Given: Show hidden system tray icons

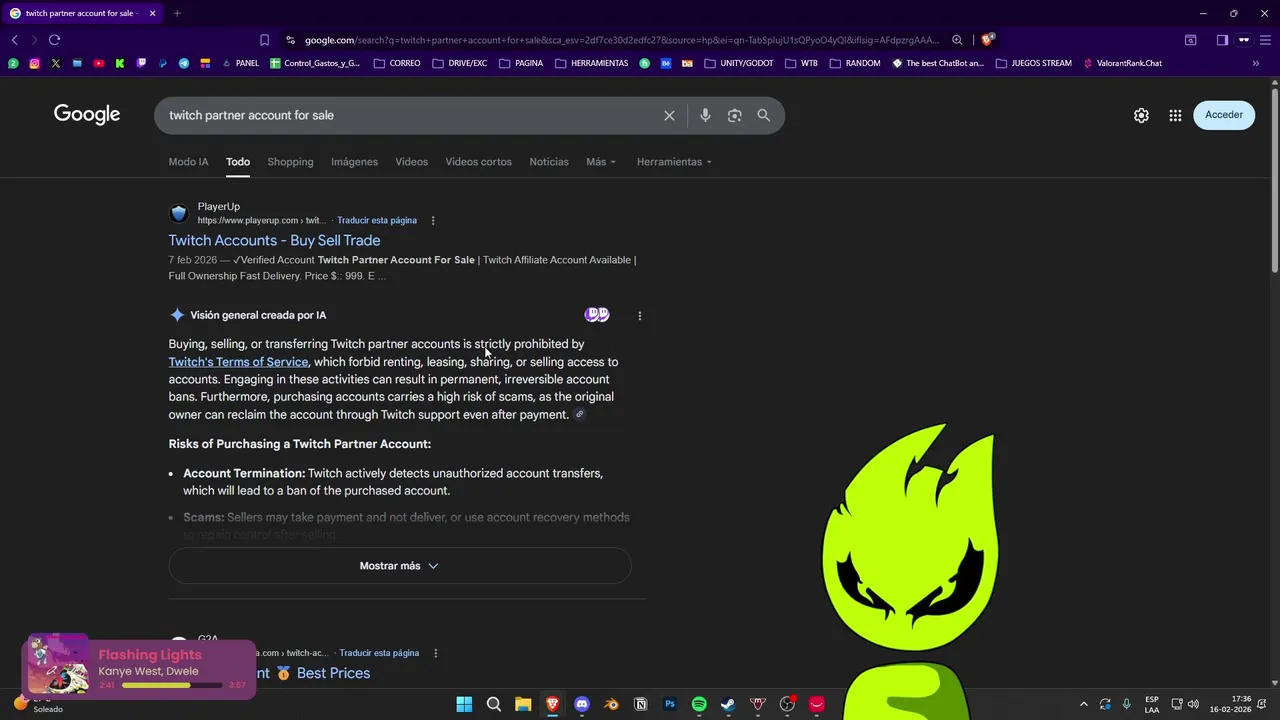Looking at the screenshot, I should tap(1083, 704).
